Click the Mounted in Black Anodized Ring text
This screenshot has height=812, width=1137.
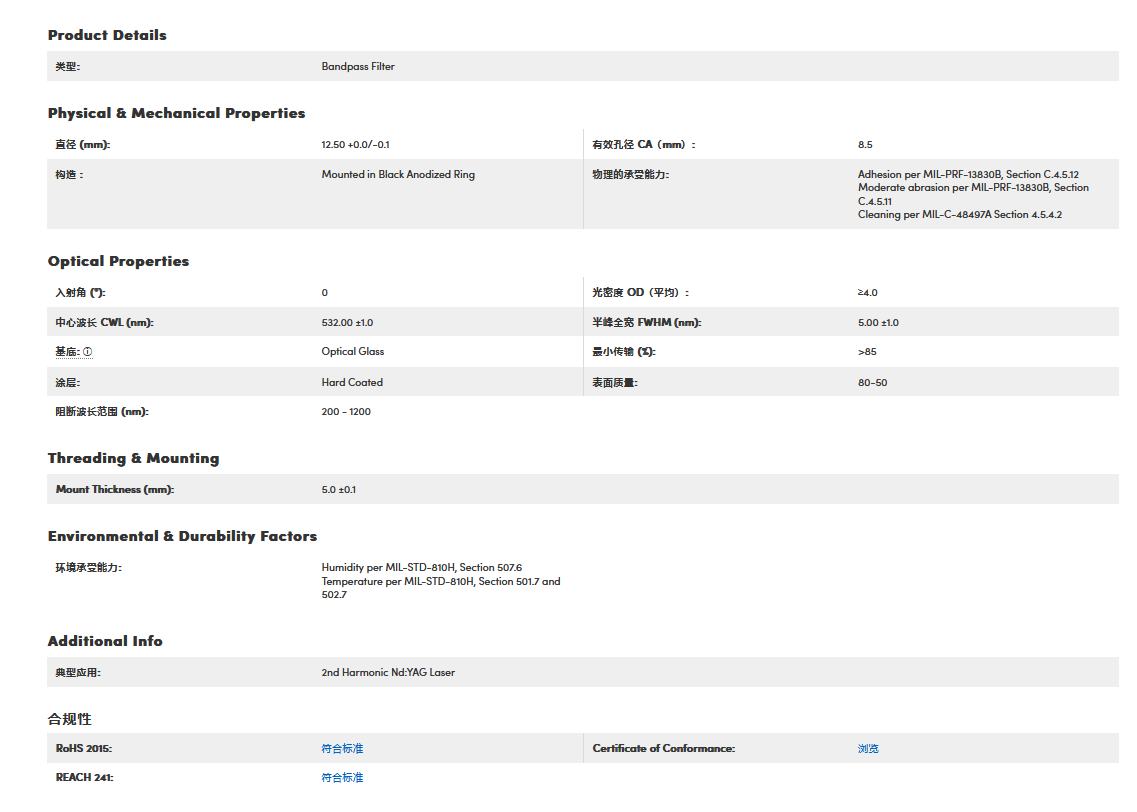click(x=398, y=174)
